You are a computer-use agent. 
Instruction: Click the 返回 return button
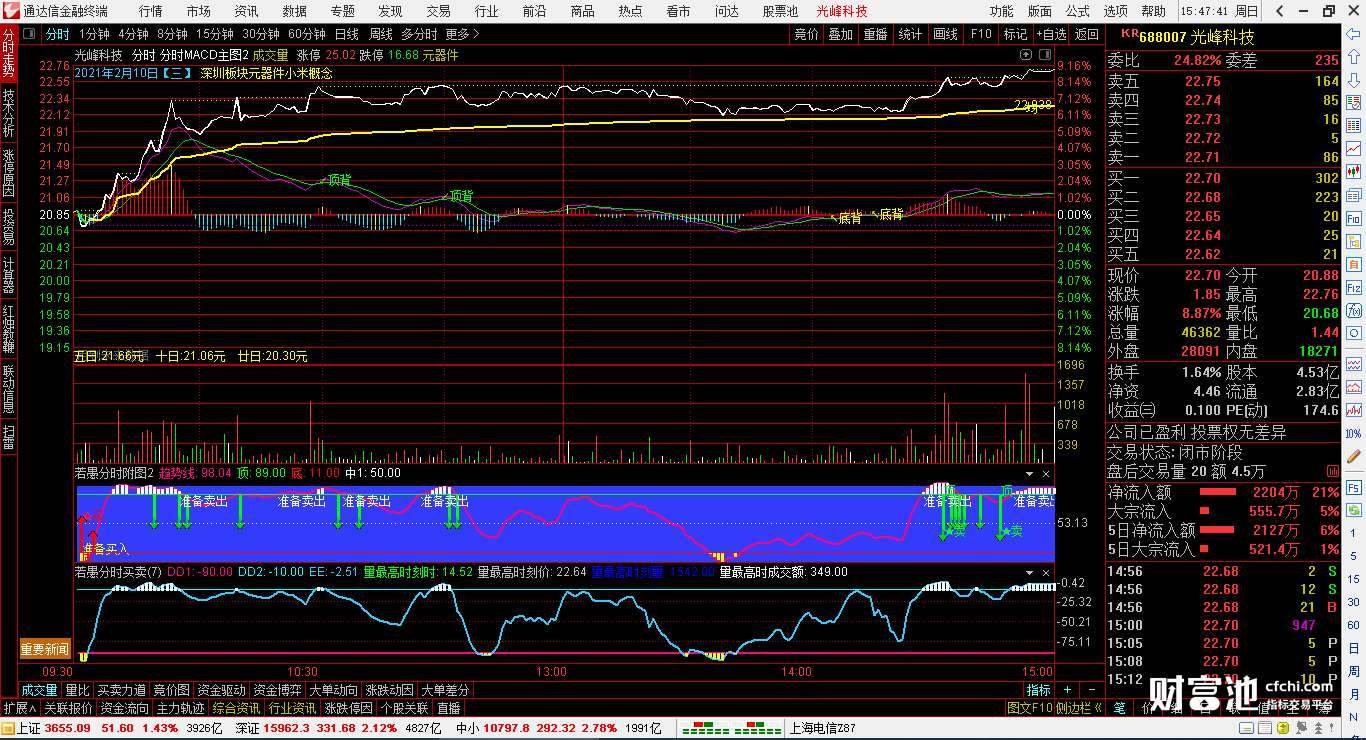1086,34
